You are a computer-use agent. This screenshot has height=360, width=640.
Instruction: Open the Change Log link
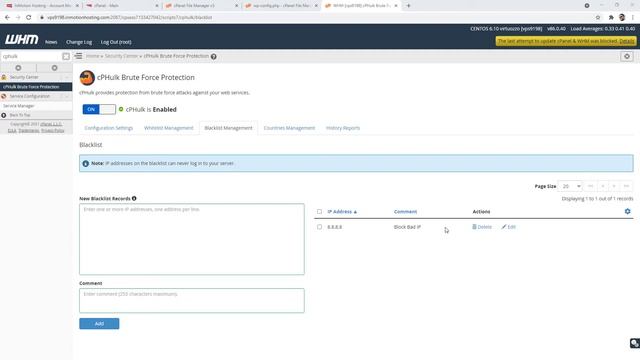[x=79, y=42]
